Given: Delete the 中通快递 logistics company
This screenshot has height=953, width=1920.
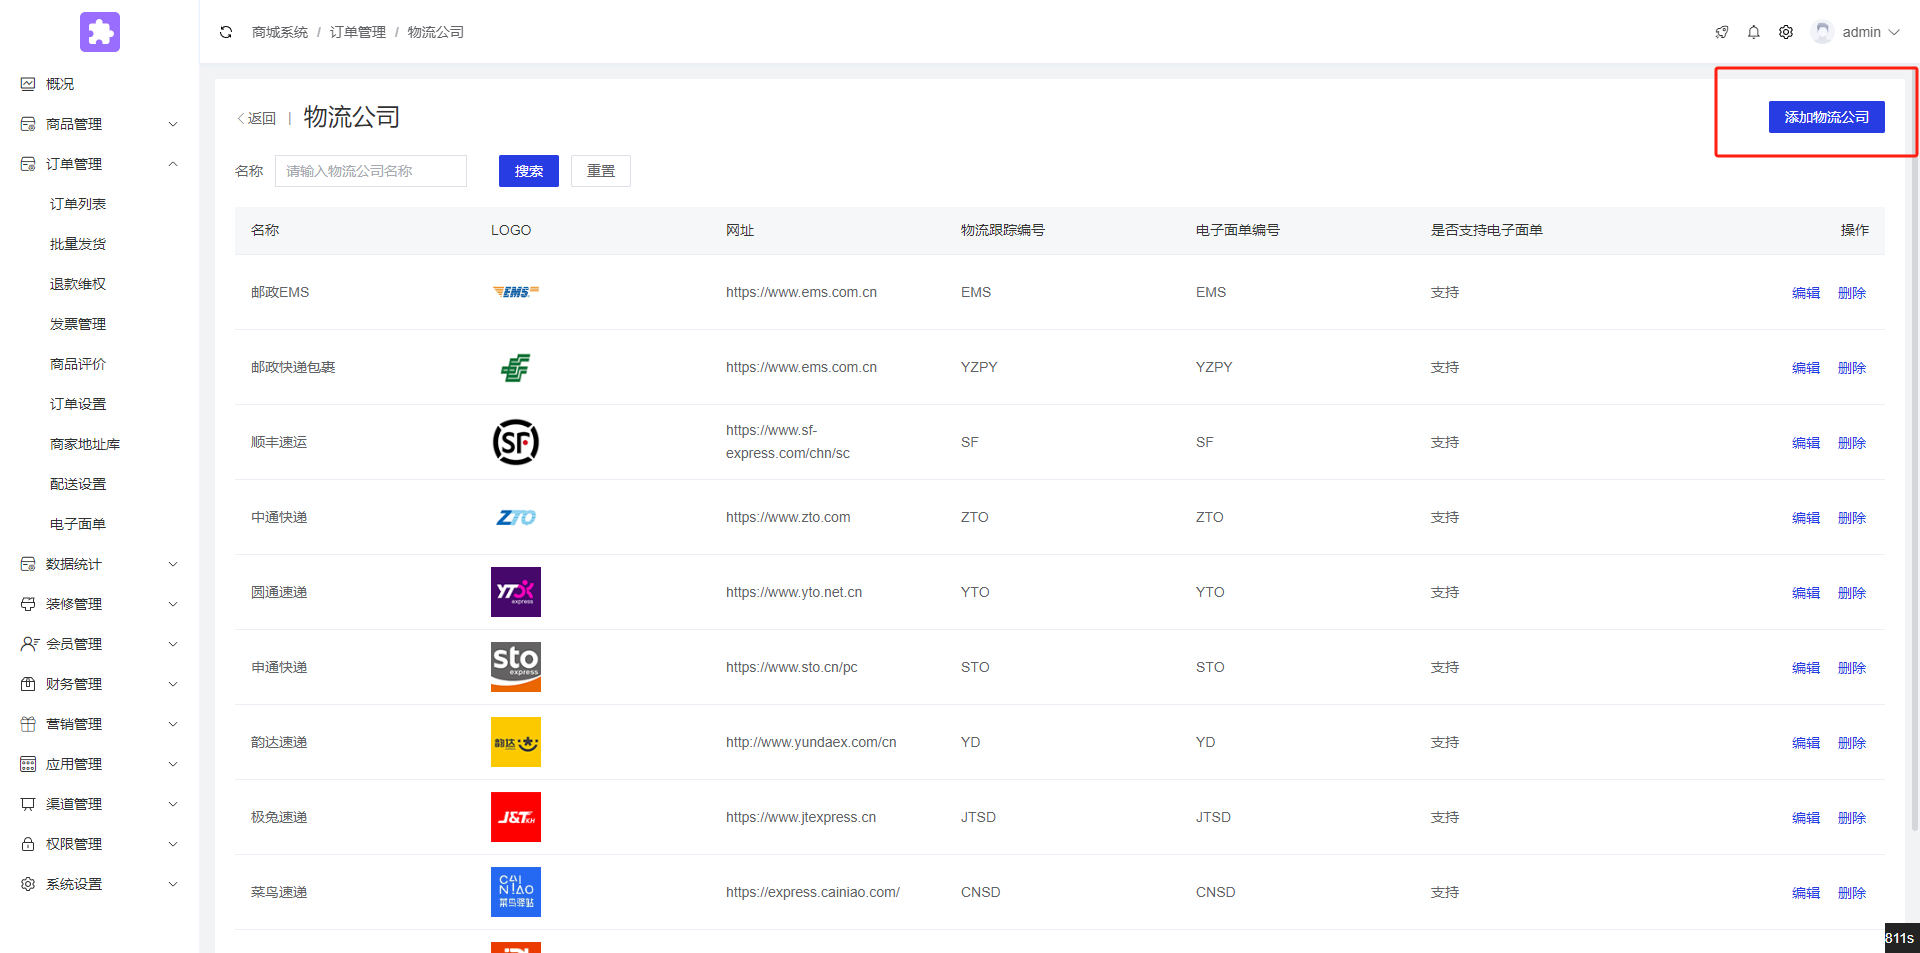Looking at the screenshot, I should [x=1851, y=518].
